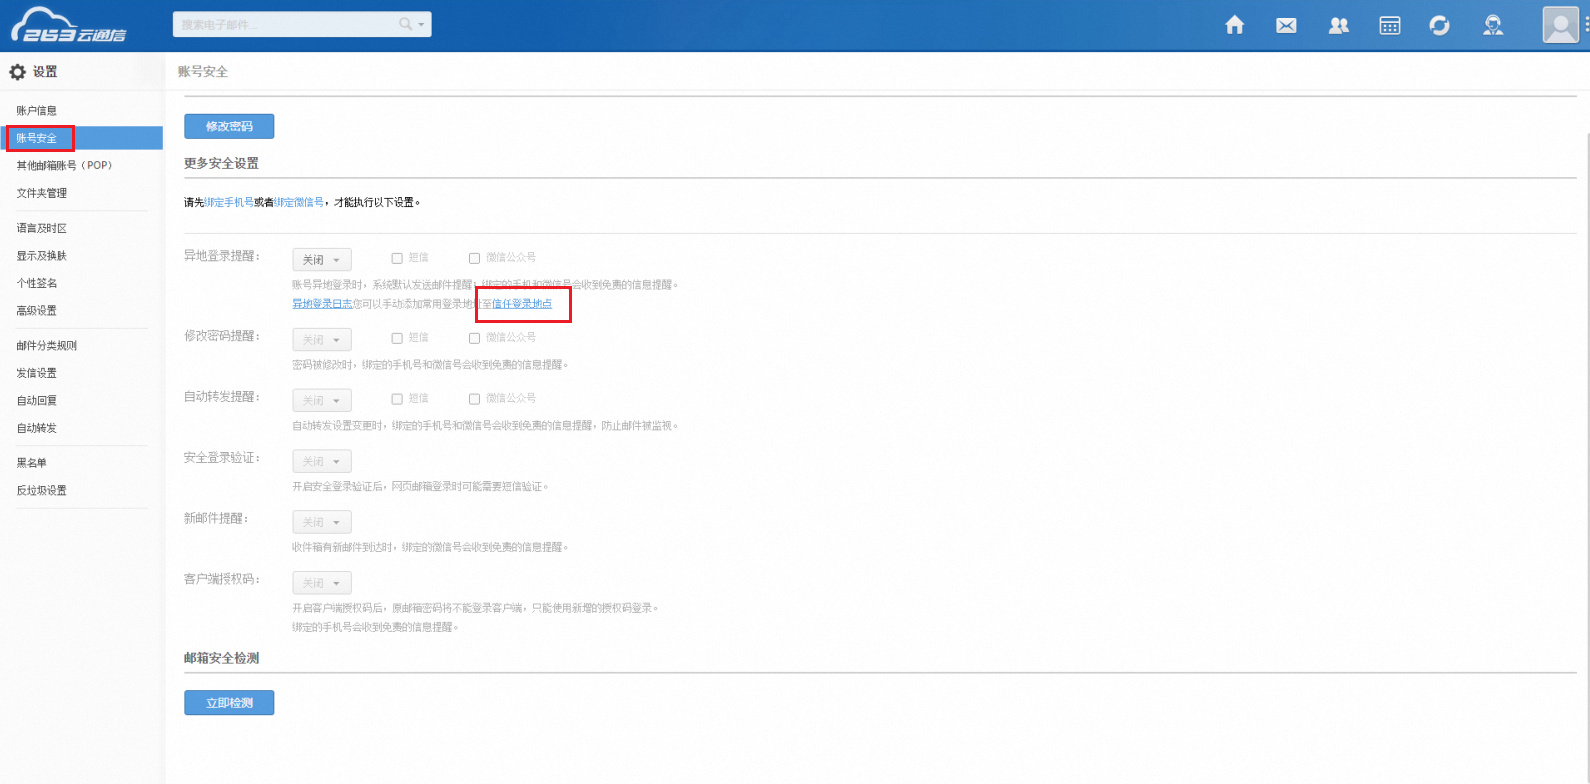The width and height of the screenshot is (1590, 784).
Task: Click the email search input field
Action: point(285,24)
